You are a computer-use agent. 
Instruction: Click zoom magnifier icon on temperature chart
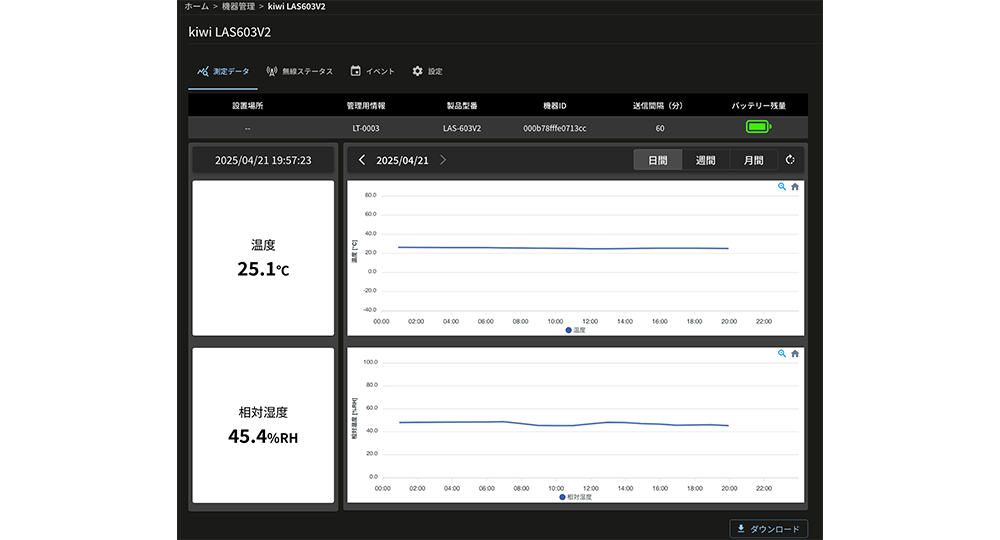782,186
